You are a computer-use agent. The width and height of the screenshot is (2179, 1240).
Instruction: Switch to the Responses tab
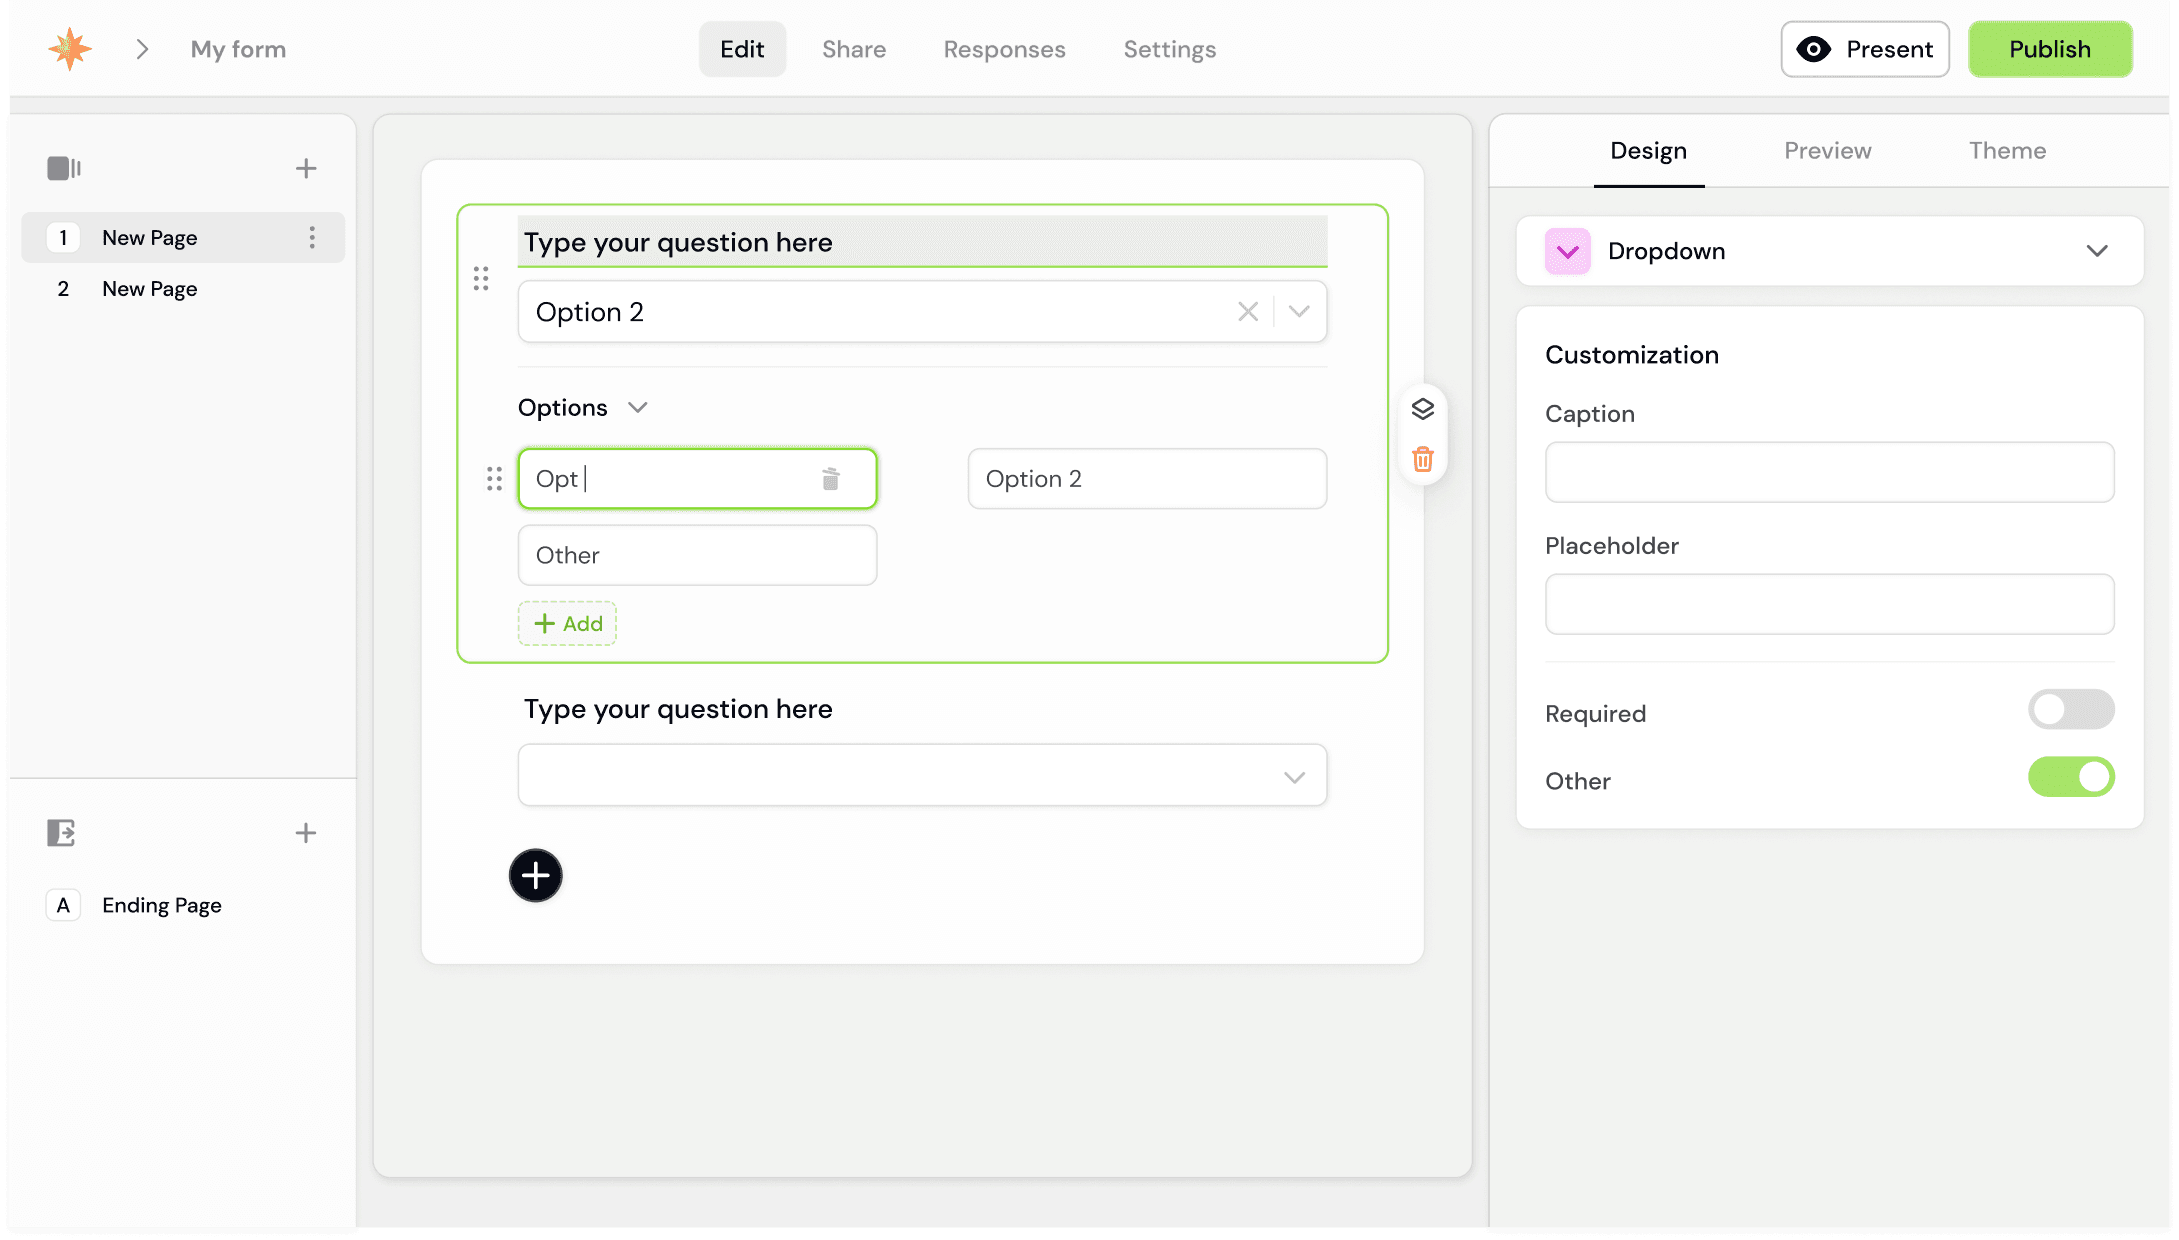click(1003, 49)
